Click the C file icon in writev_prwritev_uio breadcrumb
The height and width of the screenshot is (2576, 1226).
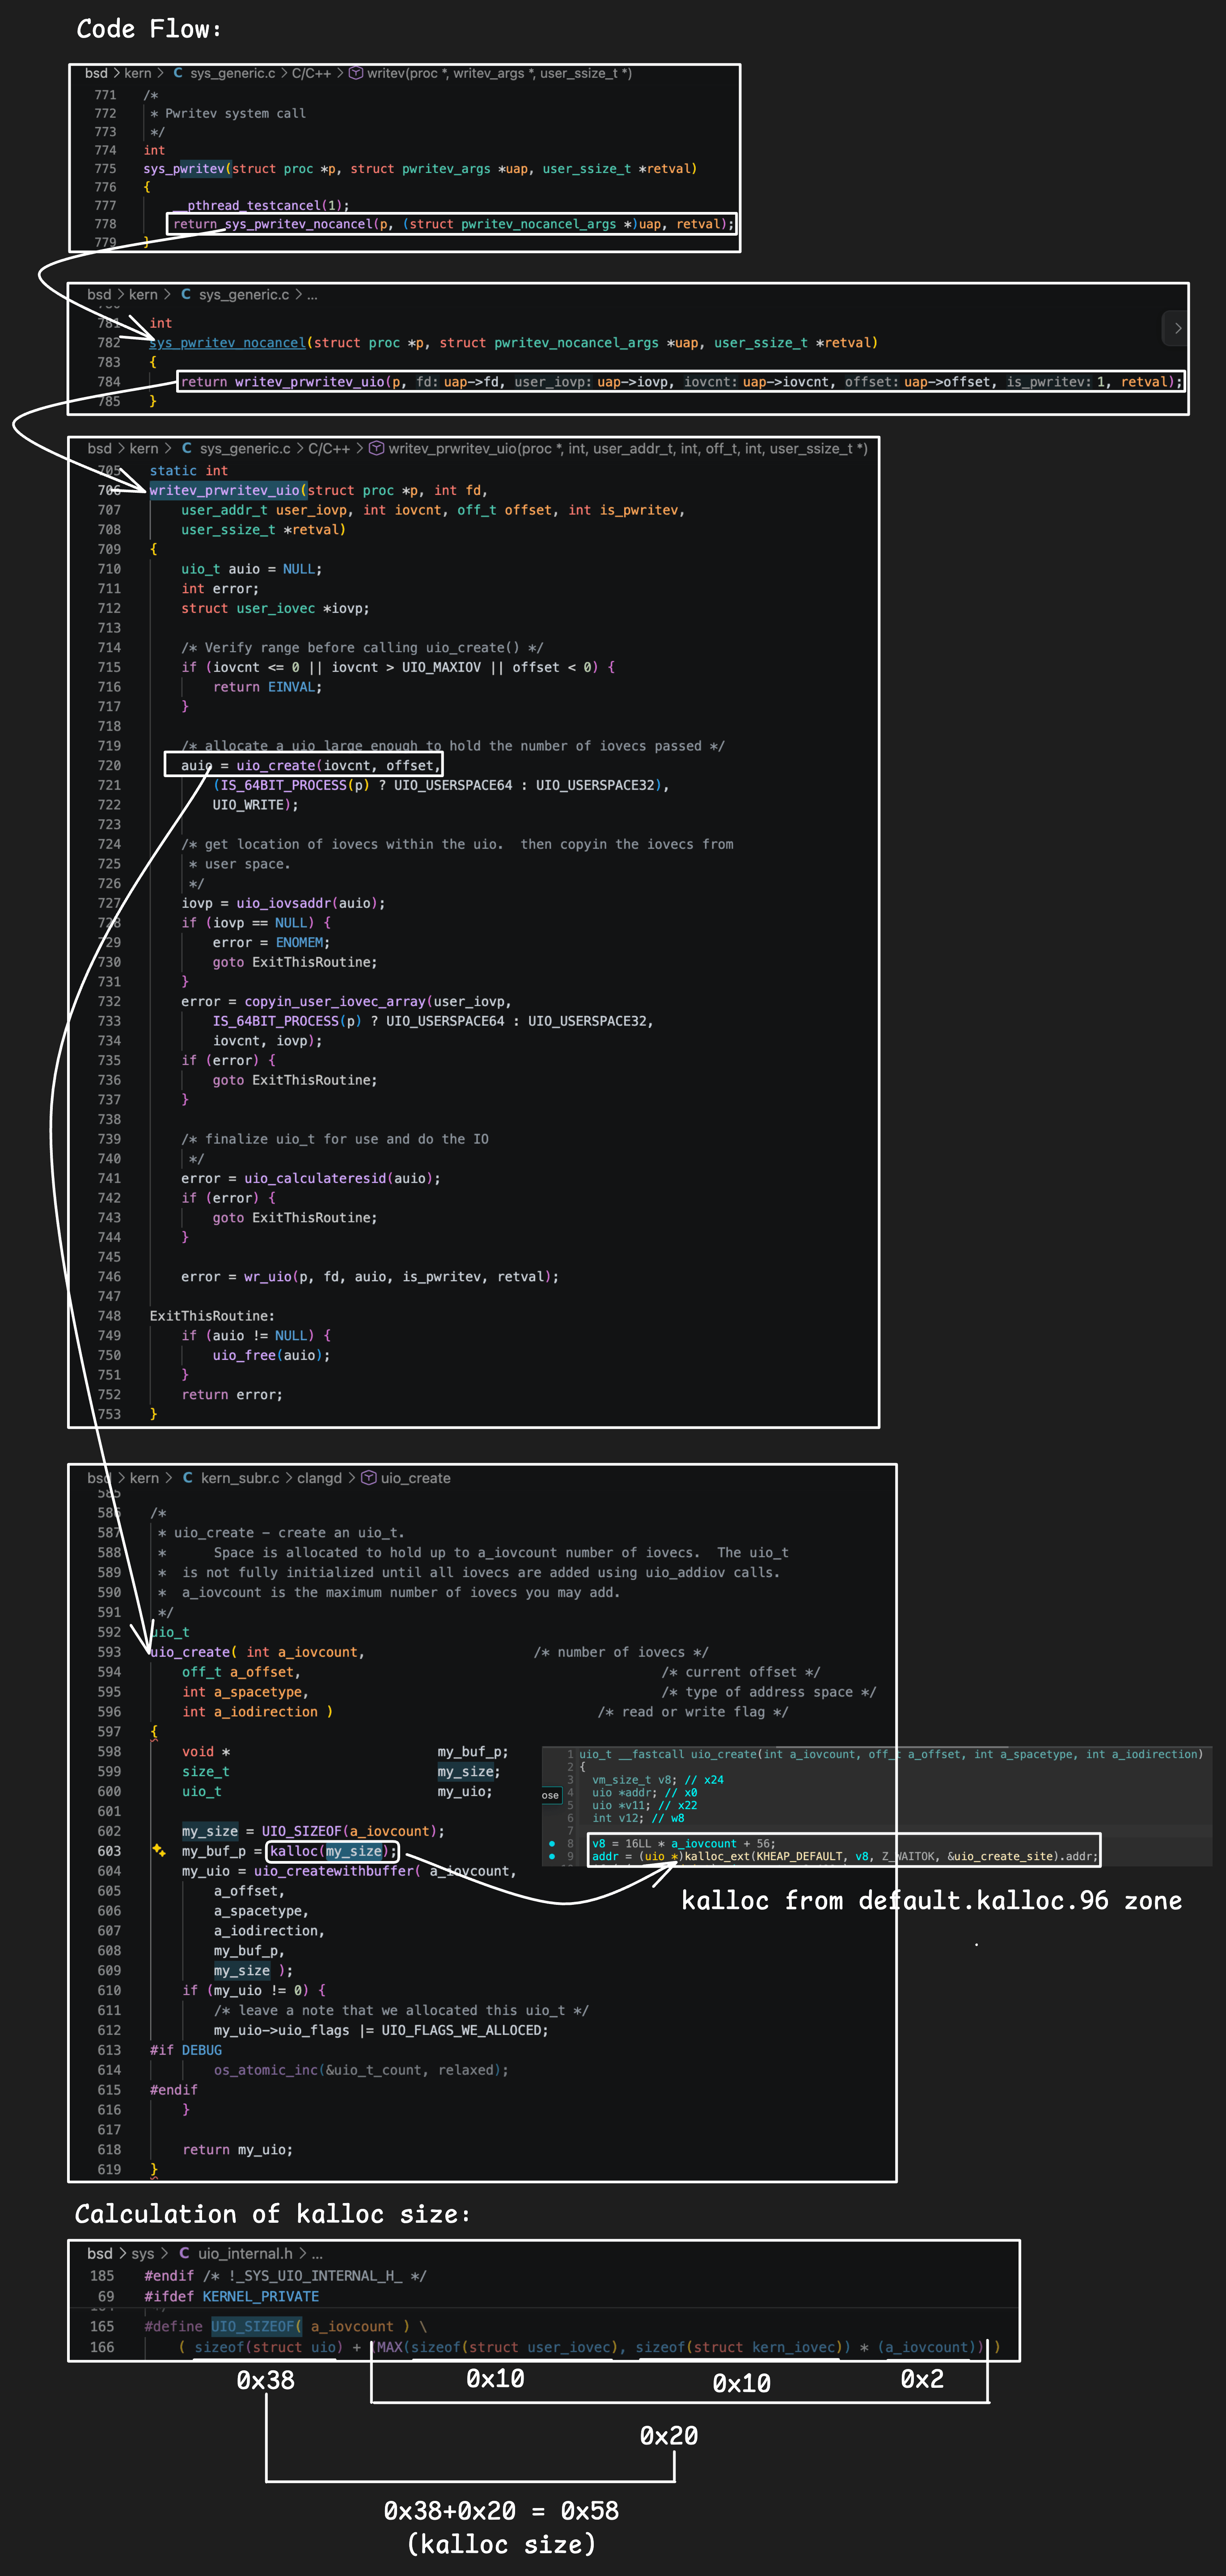coord(187,449)
